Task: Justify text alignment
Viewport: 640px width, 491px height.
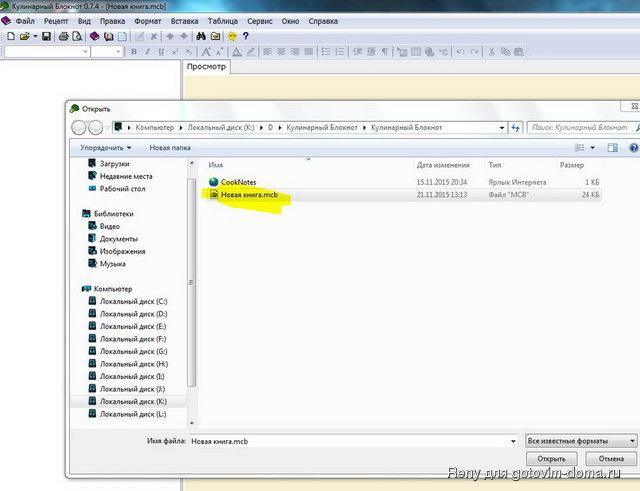Action: (x=309, y=51)
